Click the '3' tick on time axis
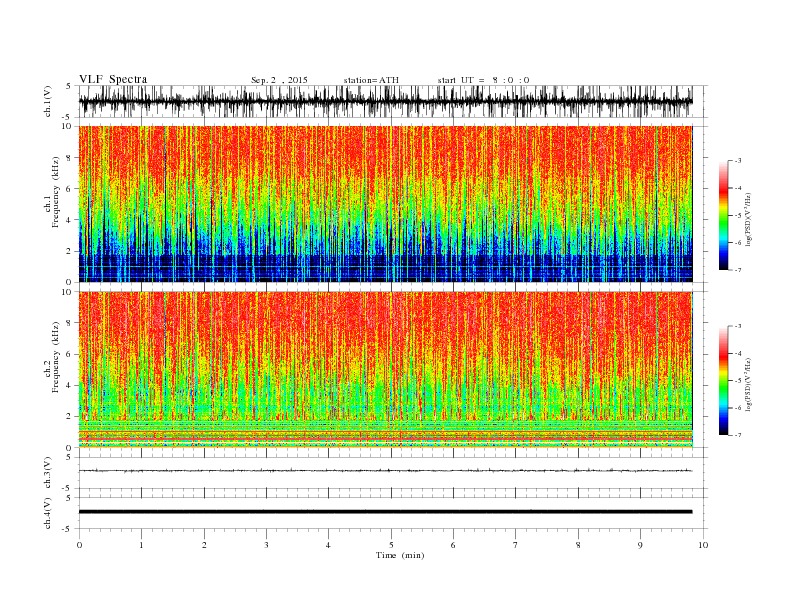This screenshot has height=612, width=792. 266,545
